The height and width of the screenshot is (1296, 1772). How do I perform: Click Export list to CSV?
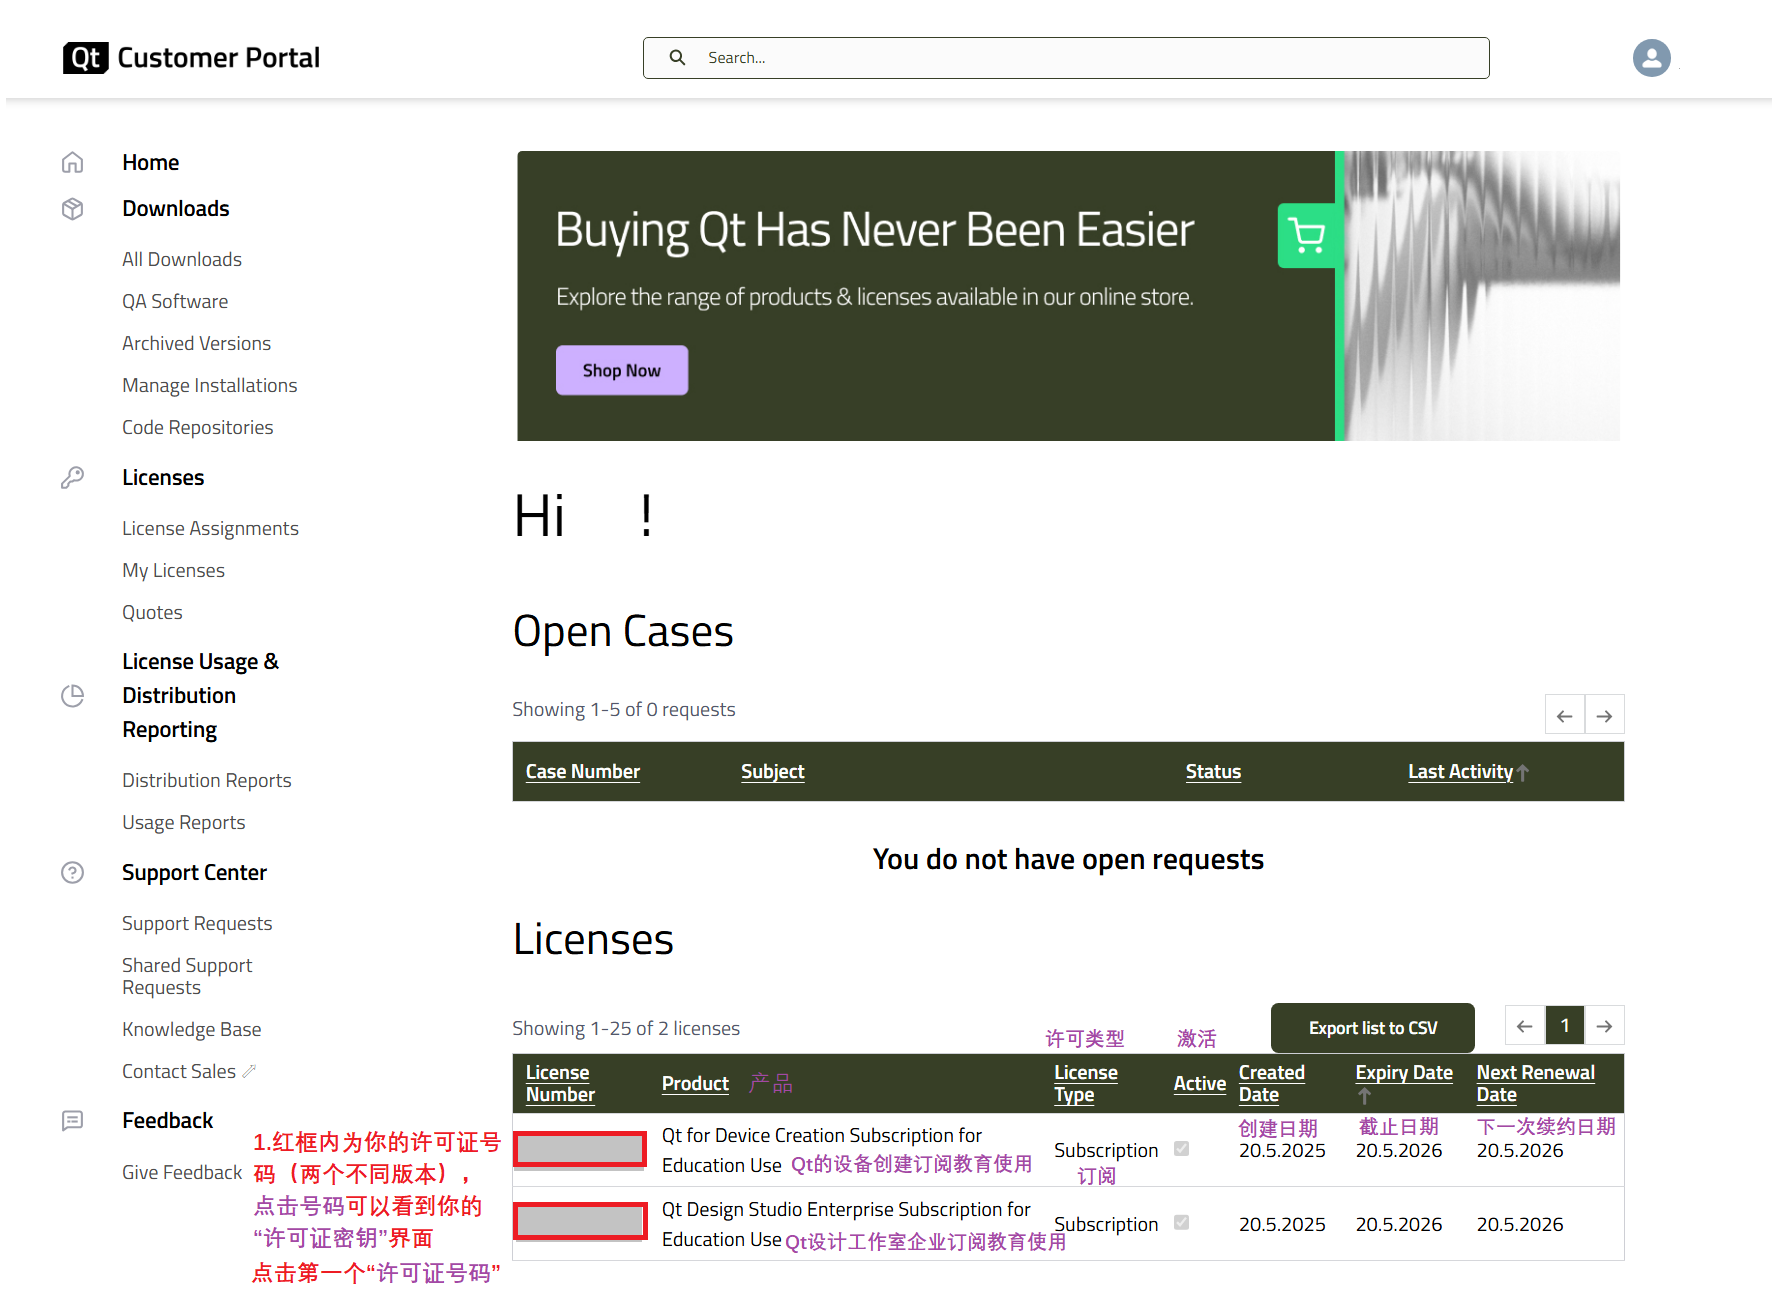point(1372,1028)
